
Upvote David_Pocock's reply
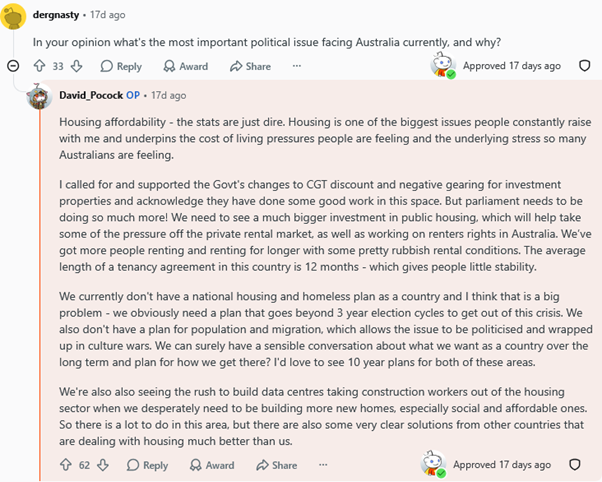66,465
